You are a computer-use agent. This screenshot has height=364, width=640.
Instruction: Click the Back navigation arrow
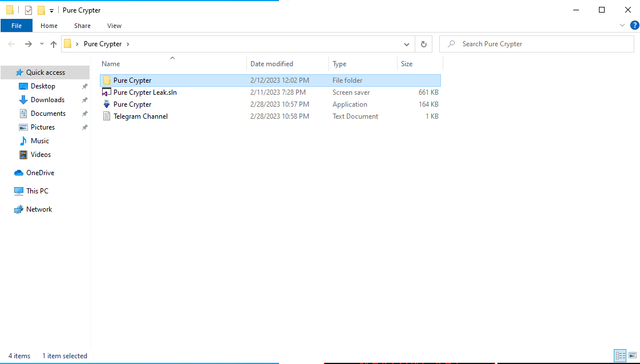pyautogui.click(x=11, y=44)
